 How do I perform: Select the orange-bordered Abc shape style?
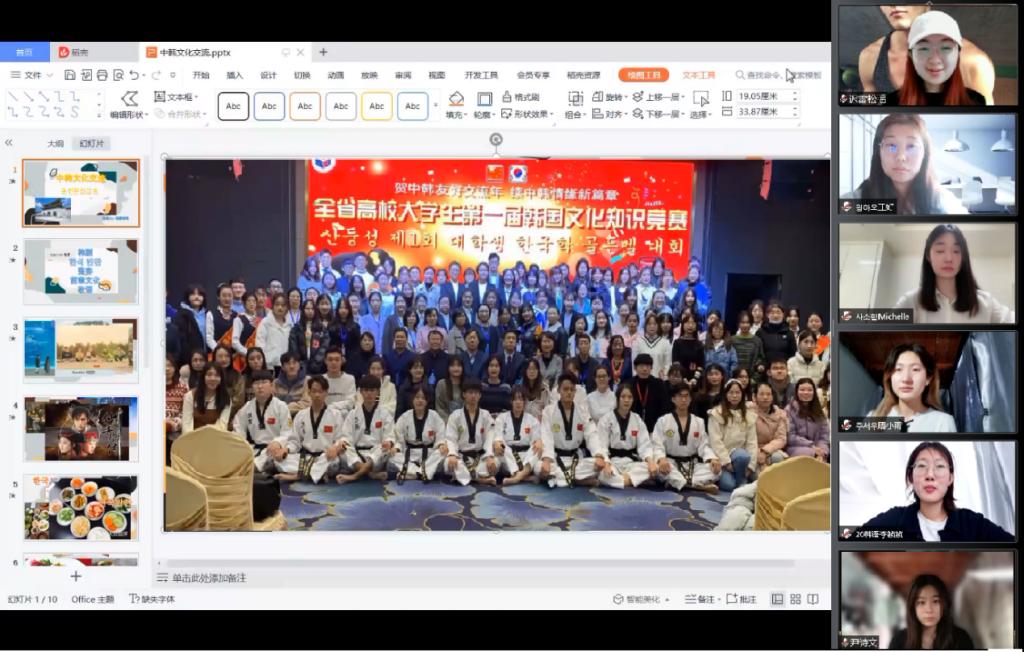(305, 106)
